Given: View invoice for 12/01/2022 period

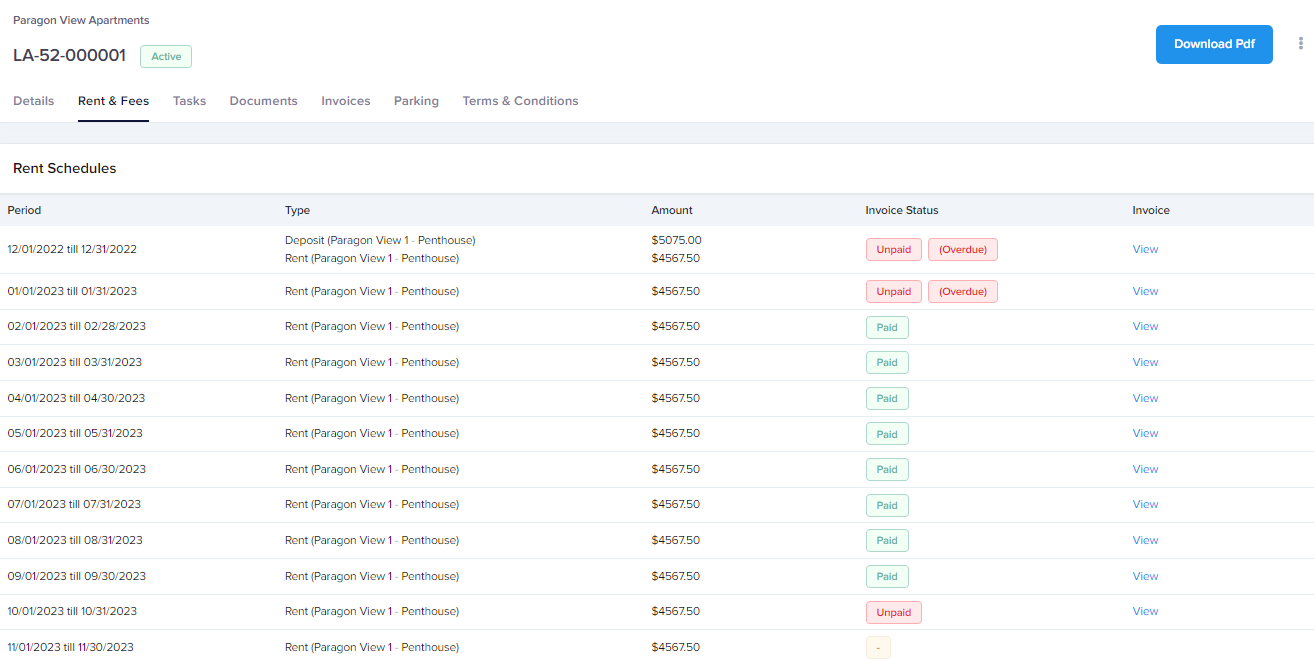Looking at the screenshot, I should coord(1145,249).
